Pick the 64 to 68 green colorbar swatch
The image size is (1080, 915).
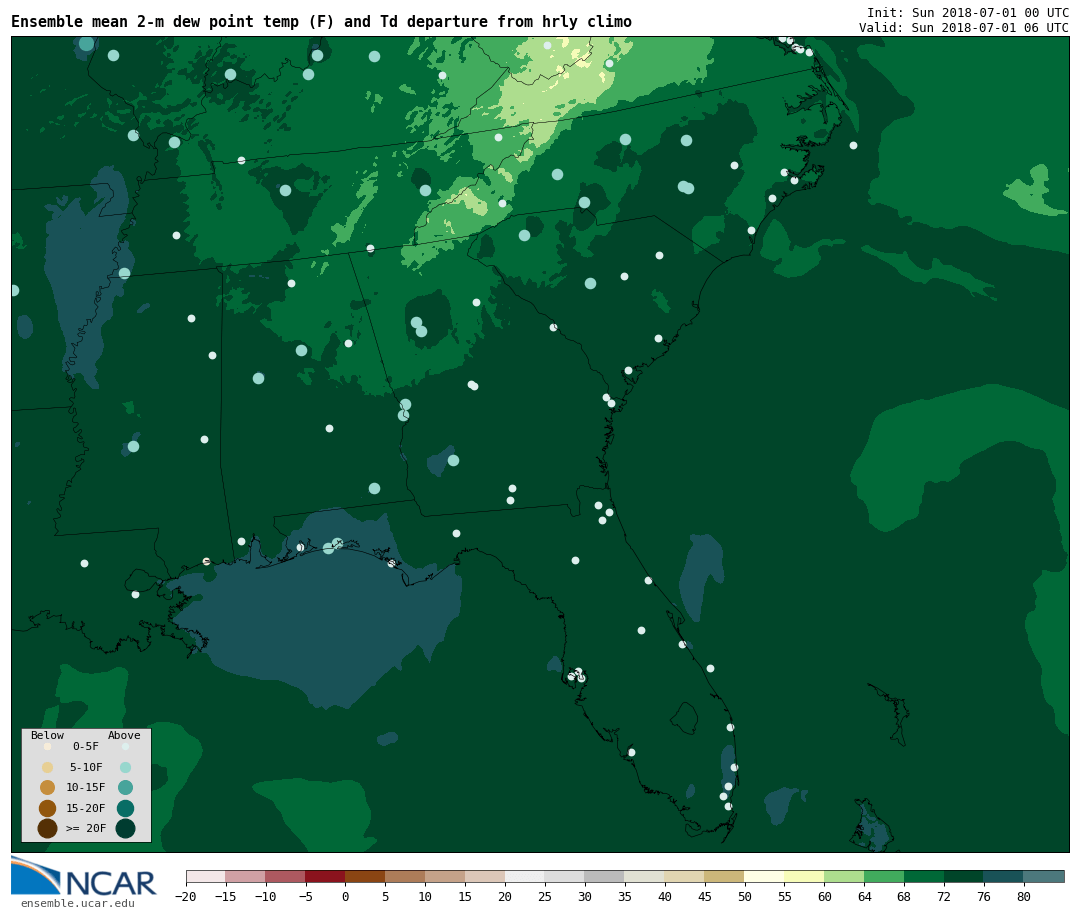(x=884, y=876)
